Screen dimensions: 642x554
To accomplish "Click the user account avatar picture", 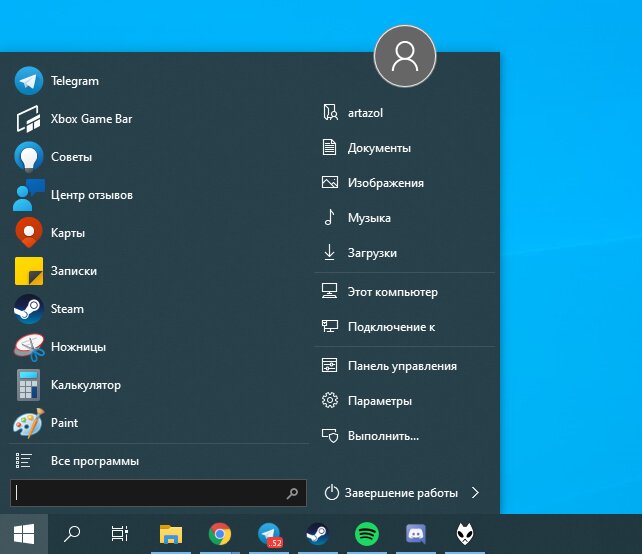I will 405,56.
